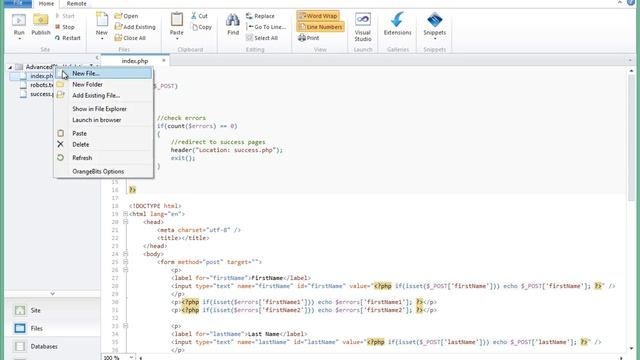Image resolution: width=640 pixels, height=360 pixels.
Task: Choose Show in File Explorer
Action: 104,109
